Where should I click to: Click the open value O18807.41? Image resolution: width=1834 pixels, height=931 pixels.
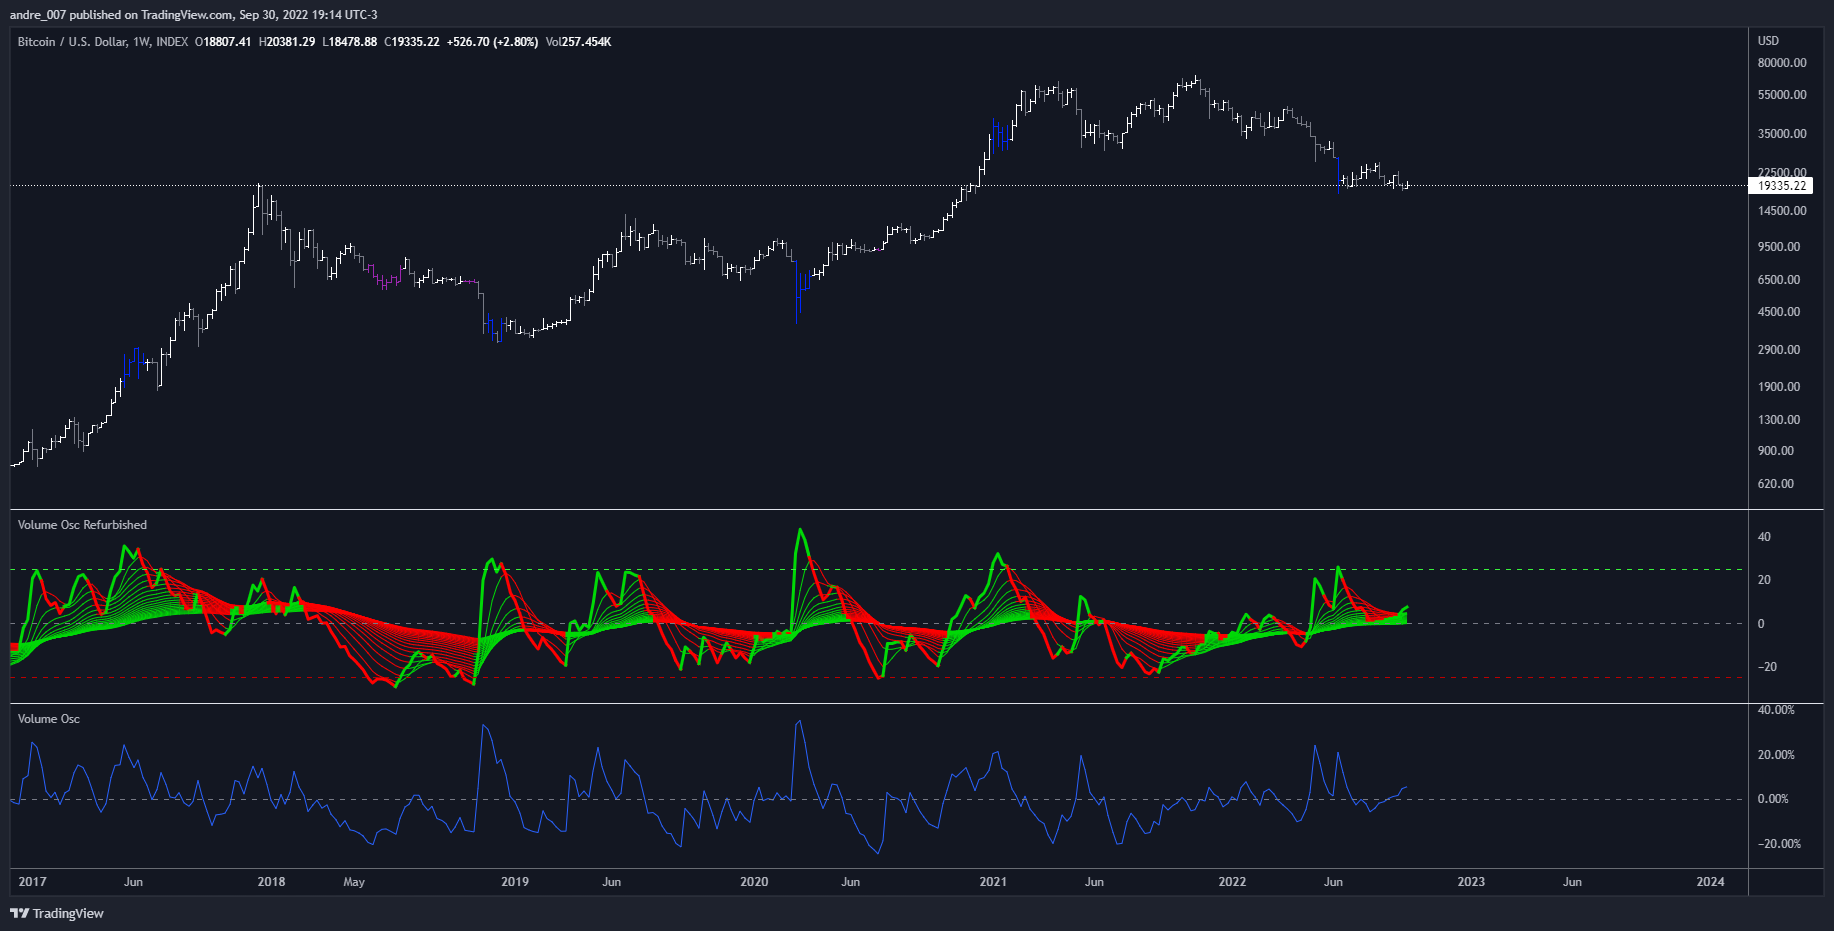223,42
